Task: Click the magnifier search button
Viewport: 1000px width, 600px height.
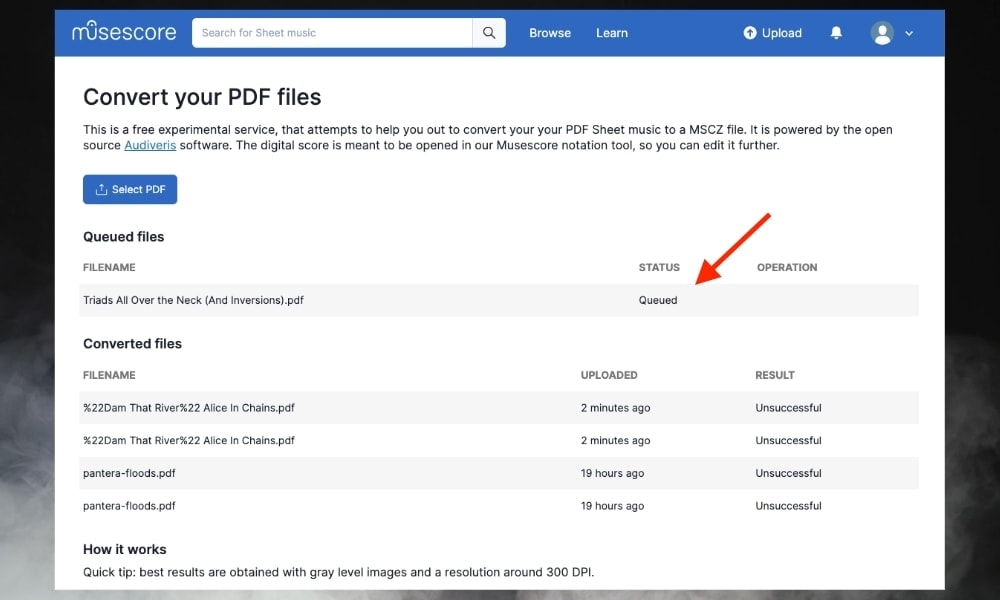Action: point(489,33)
